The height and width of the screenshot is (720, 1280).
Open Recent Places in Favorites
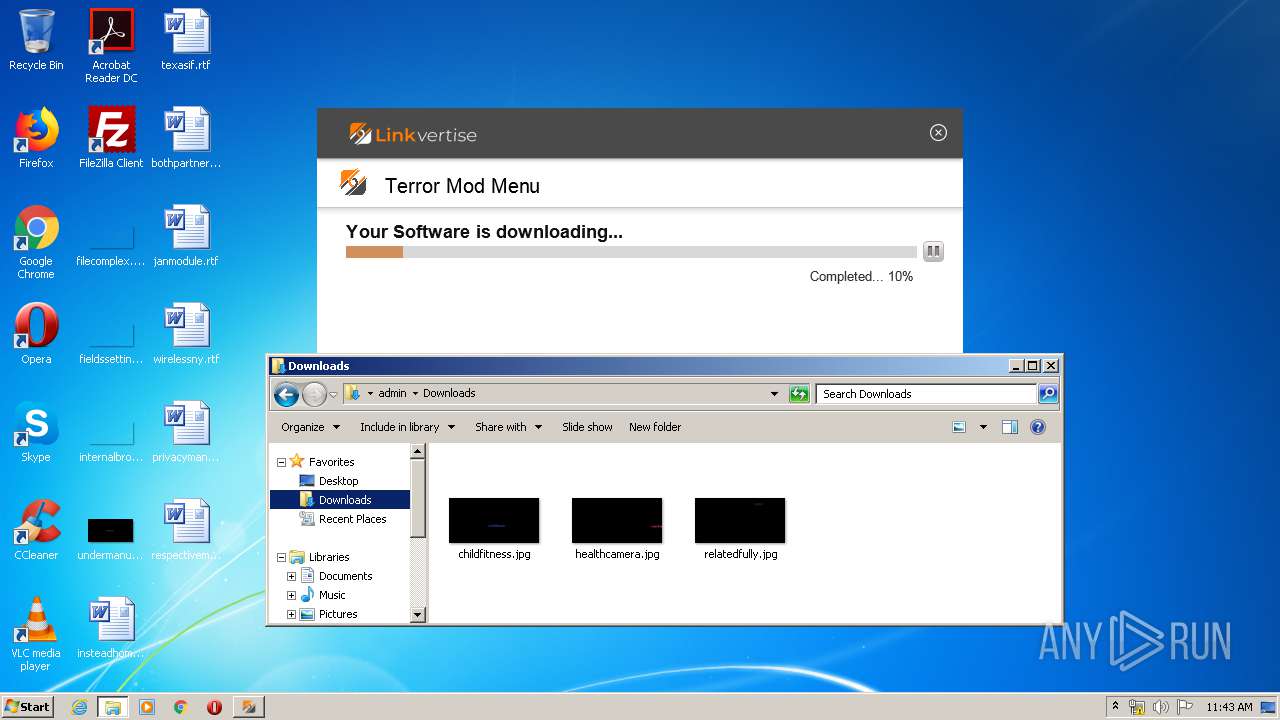coord(352,519)
